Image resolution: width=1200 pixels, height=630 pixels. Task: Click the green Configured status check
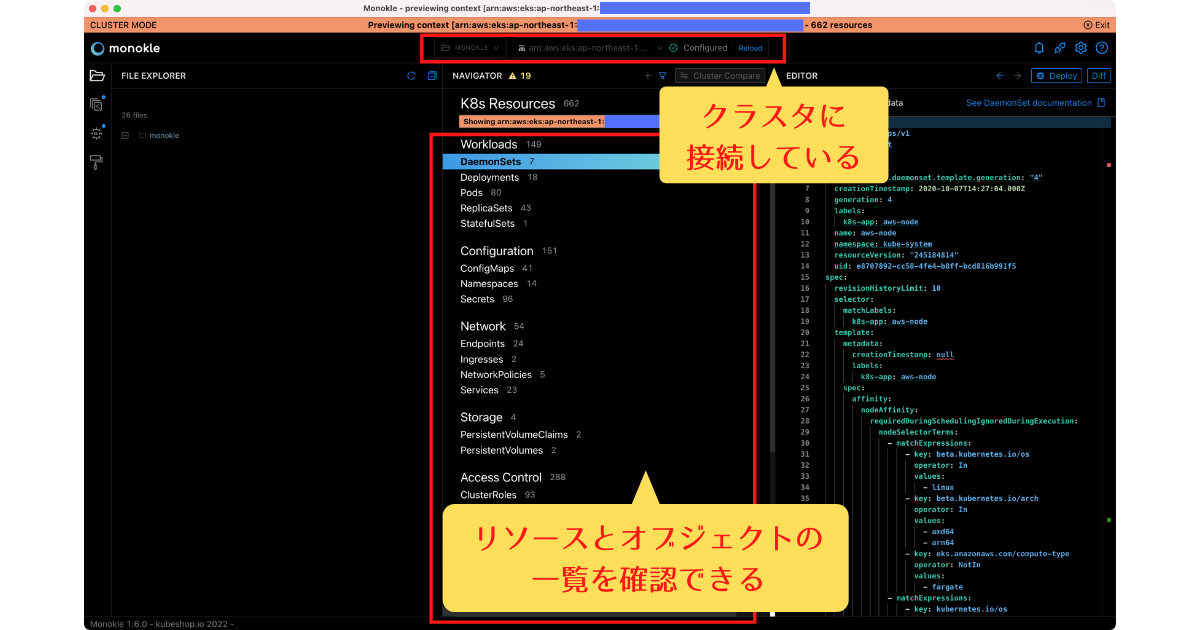(x=674, y=48)
